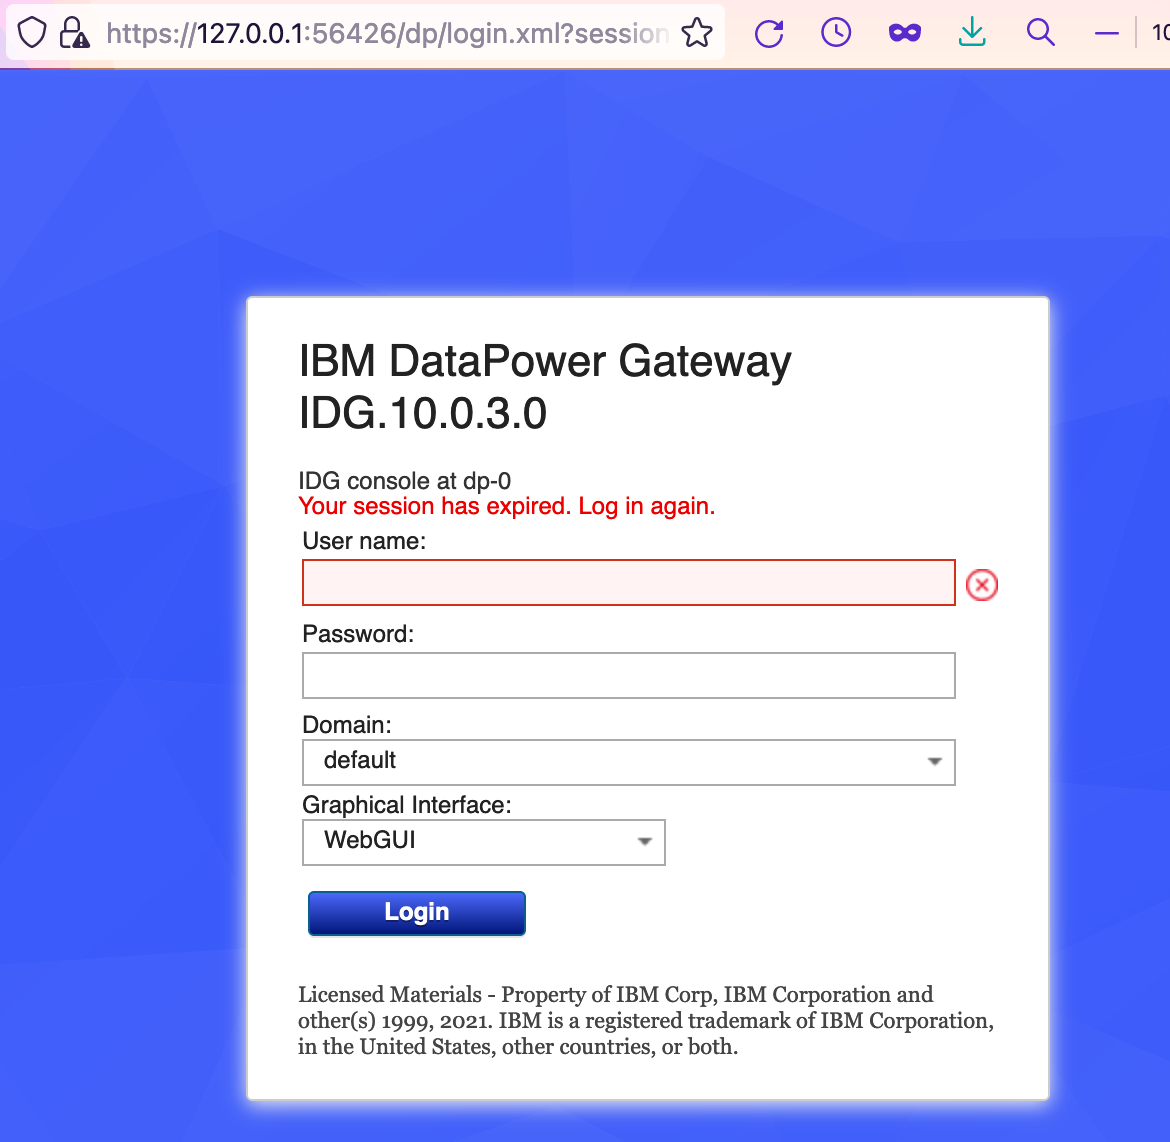Reload the page with refresh icon

click(x=769, y=34)
